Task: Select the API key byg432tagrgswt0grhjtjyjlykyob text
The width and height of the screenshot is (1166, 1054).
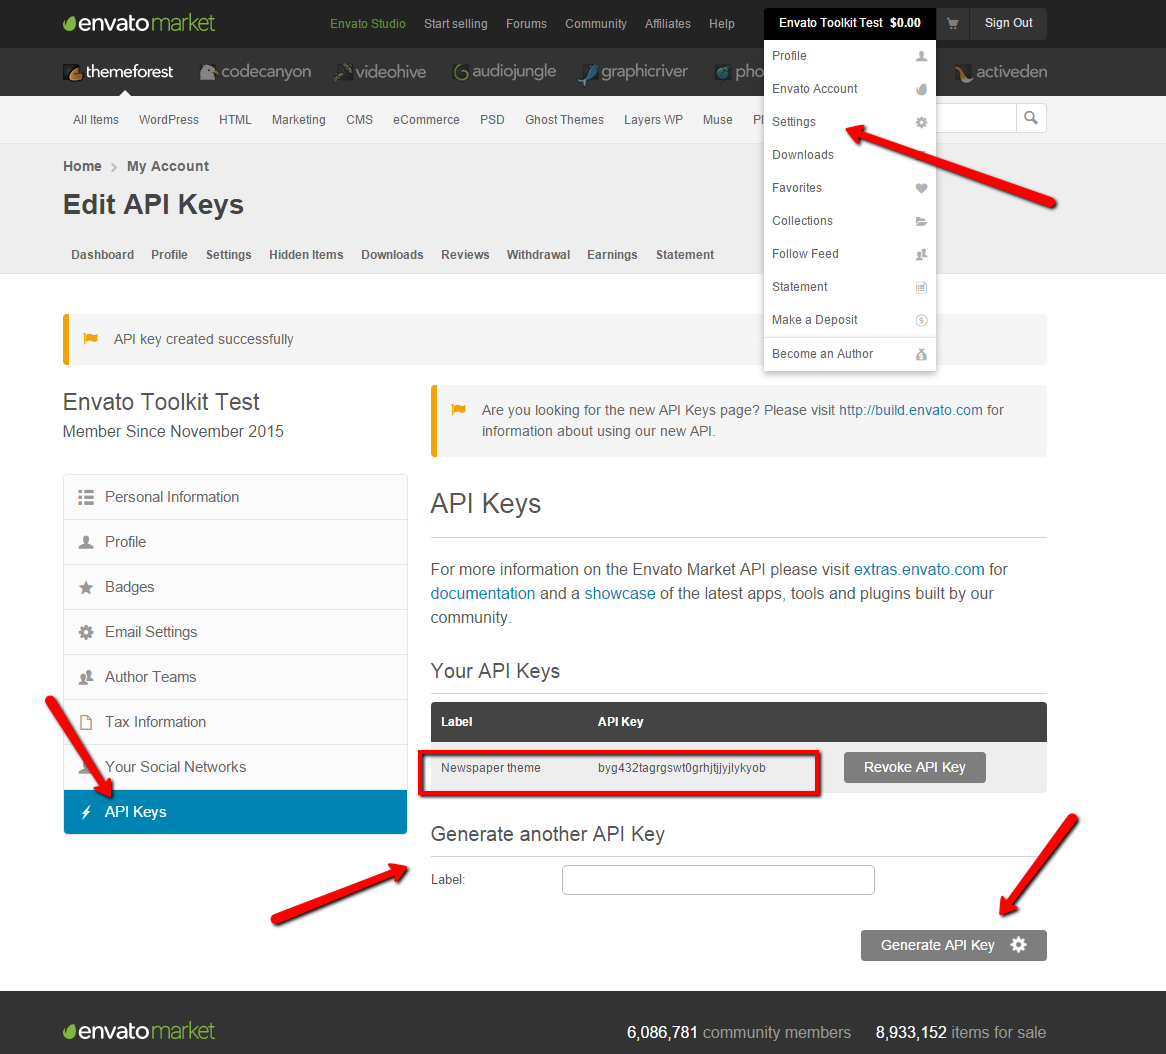Action: click(x=682, y=768)
